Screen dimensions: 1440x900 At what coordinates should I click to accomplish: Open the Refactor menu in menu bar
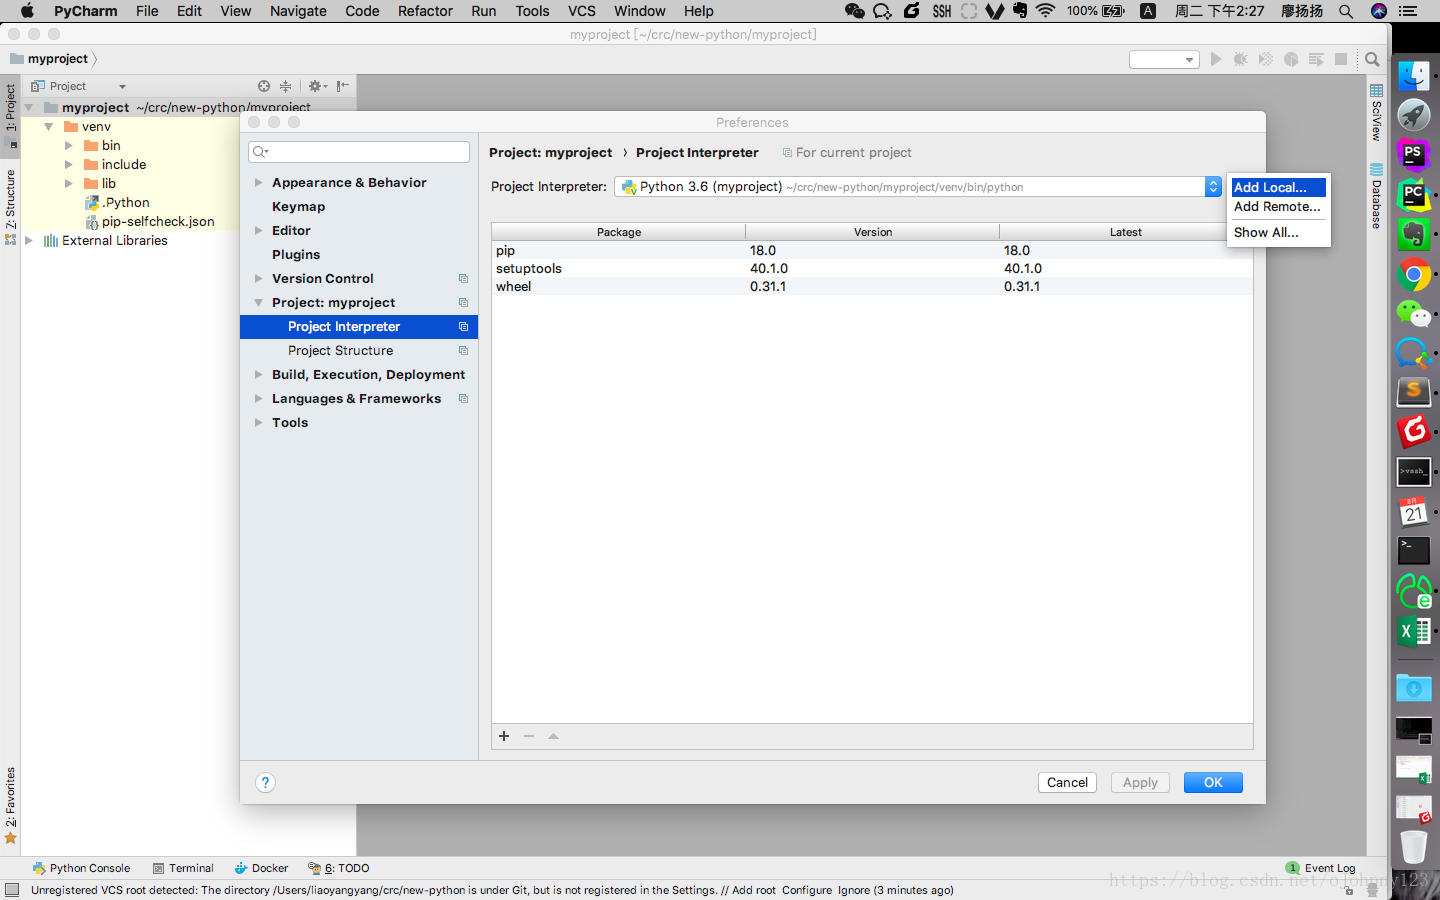[425, 11]
